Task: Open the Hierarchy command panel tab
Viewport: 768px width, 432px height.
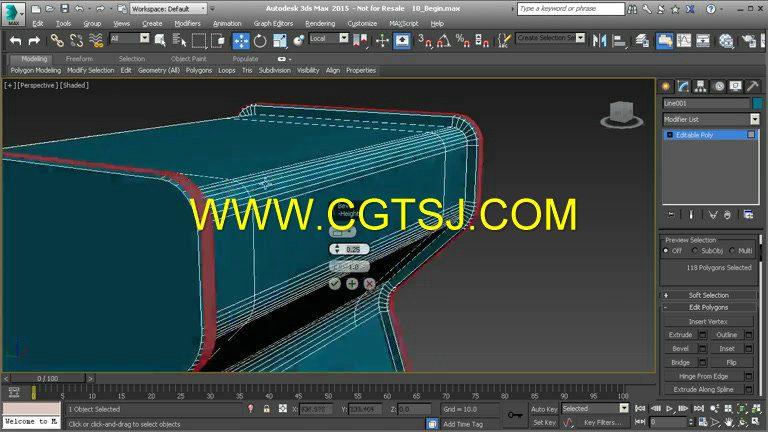Action: coord(701,87)
